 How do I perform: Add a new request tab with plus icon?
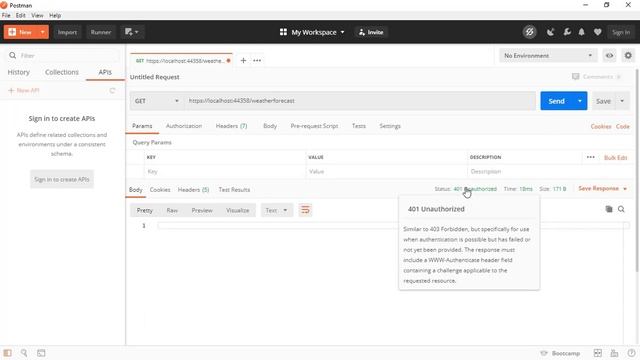243,60
